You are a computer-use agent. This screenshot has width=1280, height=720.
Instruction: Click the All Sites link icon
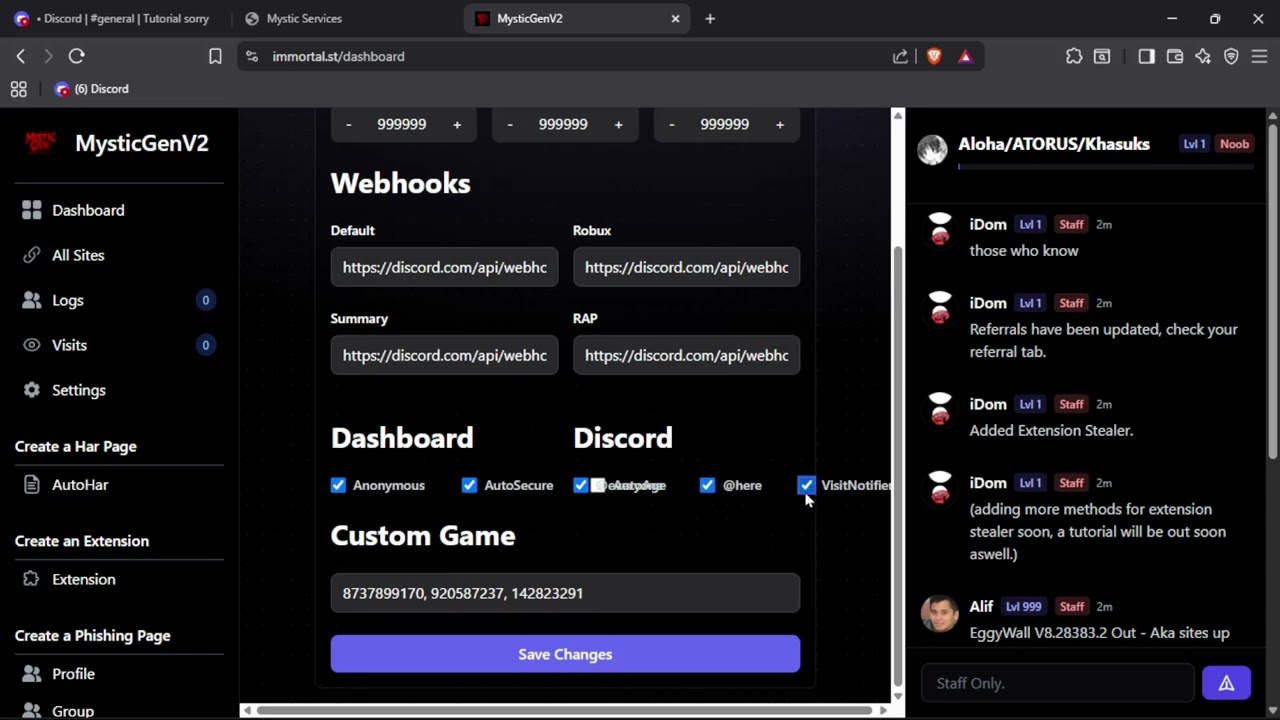(x=32, y=255)
